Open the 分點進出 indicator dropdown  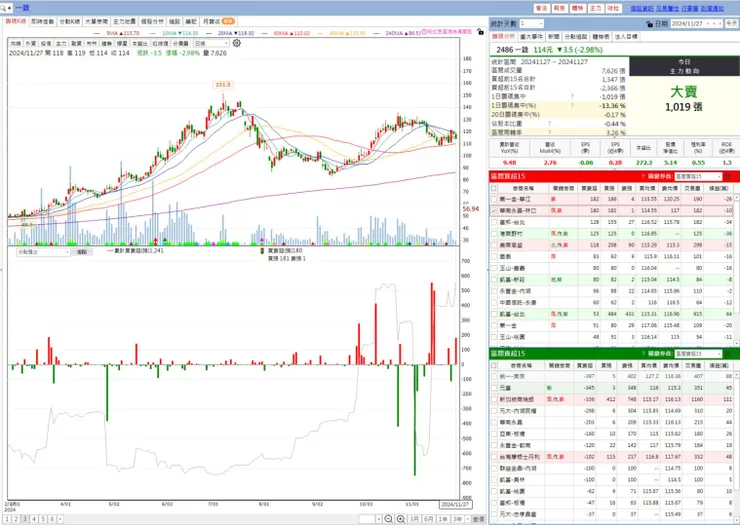(x=43, y=252)
